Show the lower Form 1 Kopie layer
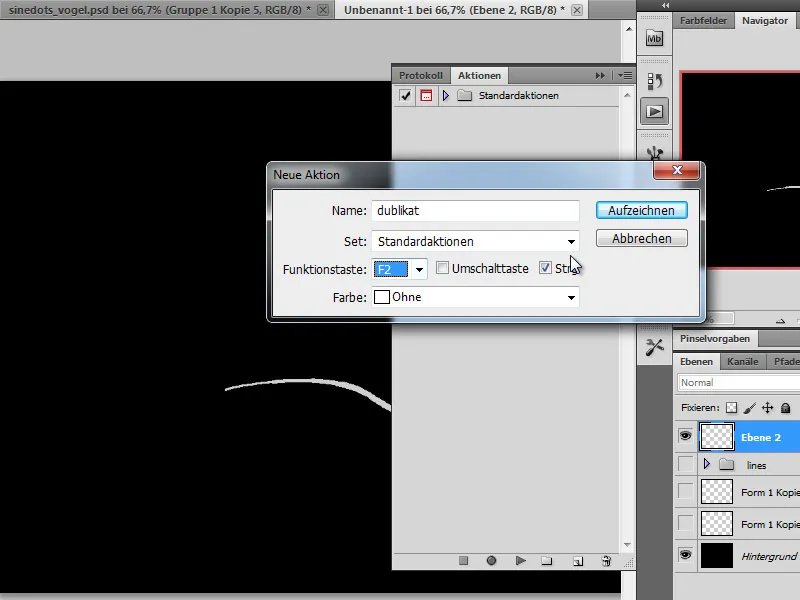This screenshot has height=600, width=800. (685, 524)
